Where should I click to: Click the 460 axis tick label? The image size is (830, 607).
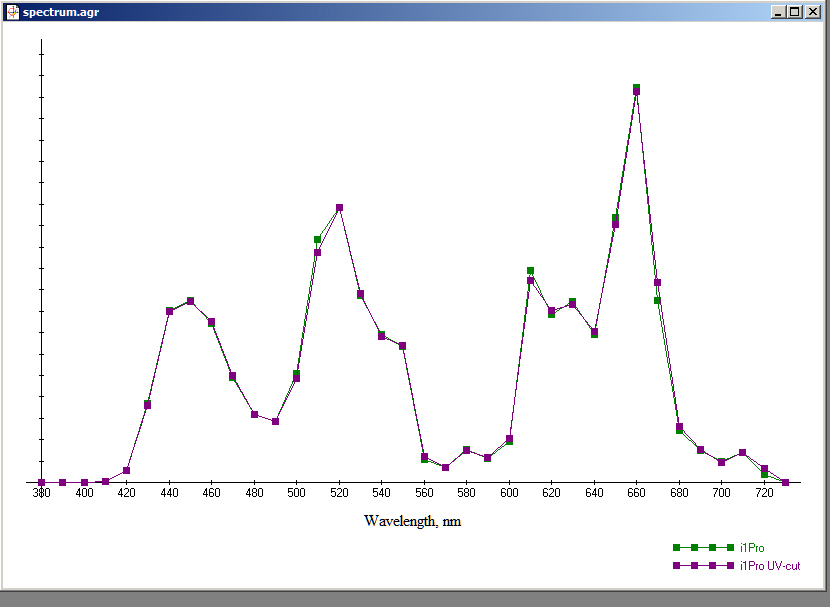[x=211, y=493]
